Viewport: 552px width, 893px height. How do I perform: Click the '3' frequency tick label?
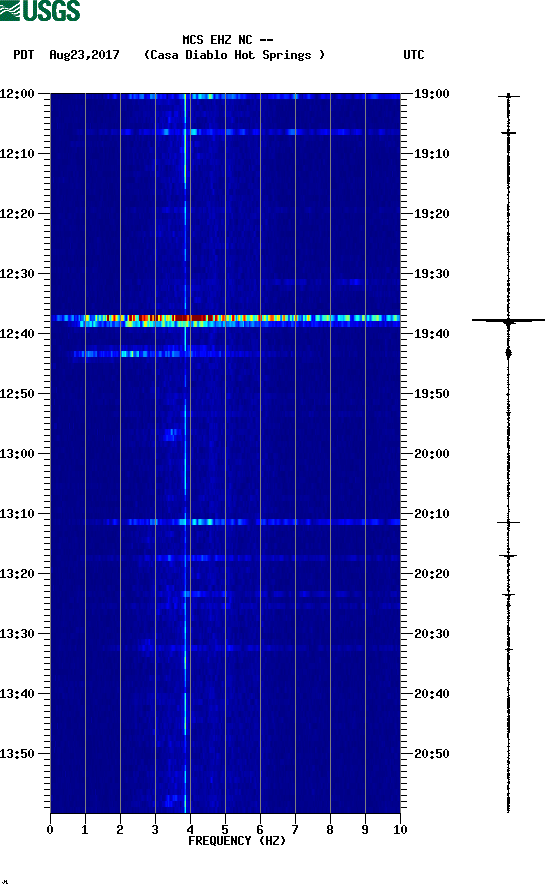(x=155, y=830)
